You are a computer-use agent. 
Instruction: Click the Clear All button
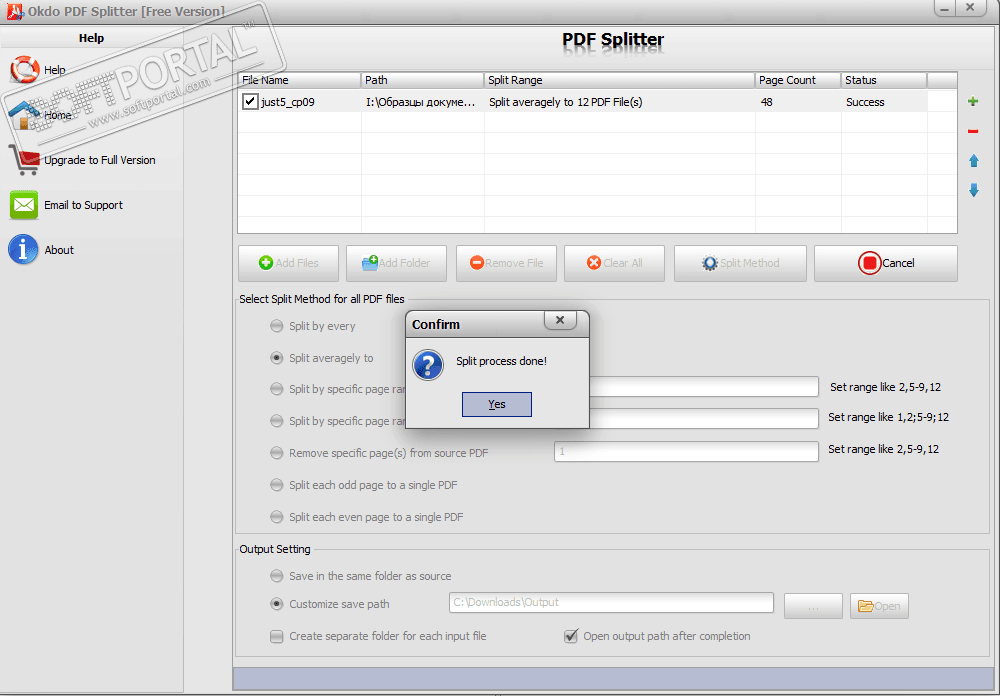click(x=614, y=263)
